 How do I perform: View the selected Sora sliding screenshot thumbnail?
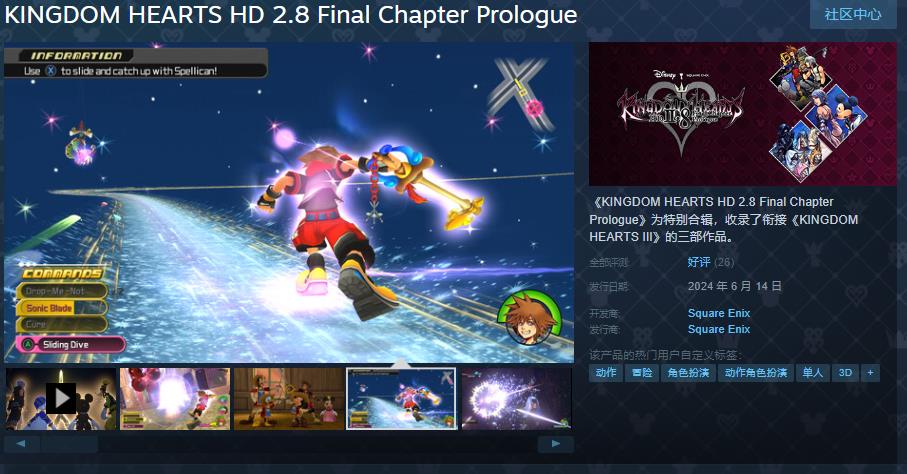[401, 399]
